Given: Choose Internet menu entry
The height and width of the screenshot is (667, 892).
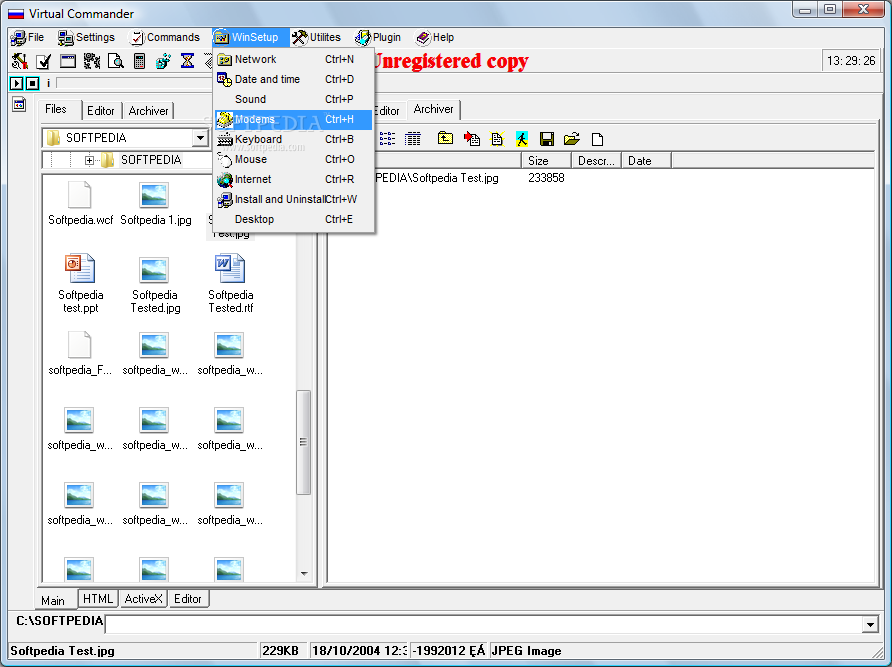Looking at the screenshot, I should (x=294, y=179).
